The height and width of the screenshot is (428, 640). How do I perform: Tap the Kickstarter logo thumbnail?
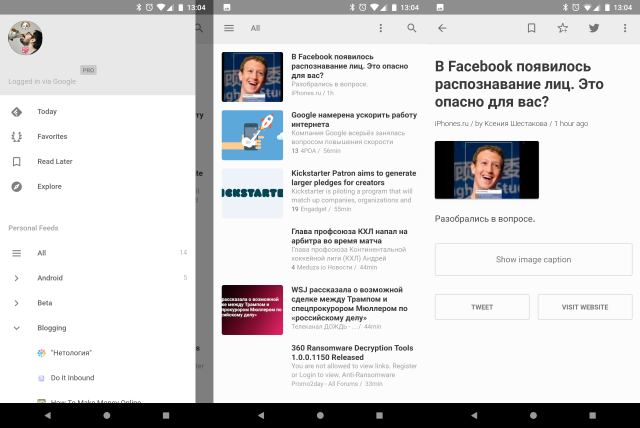coord(252,193)
